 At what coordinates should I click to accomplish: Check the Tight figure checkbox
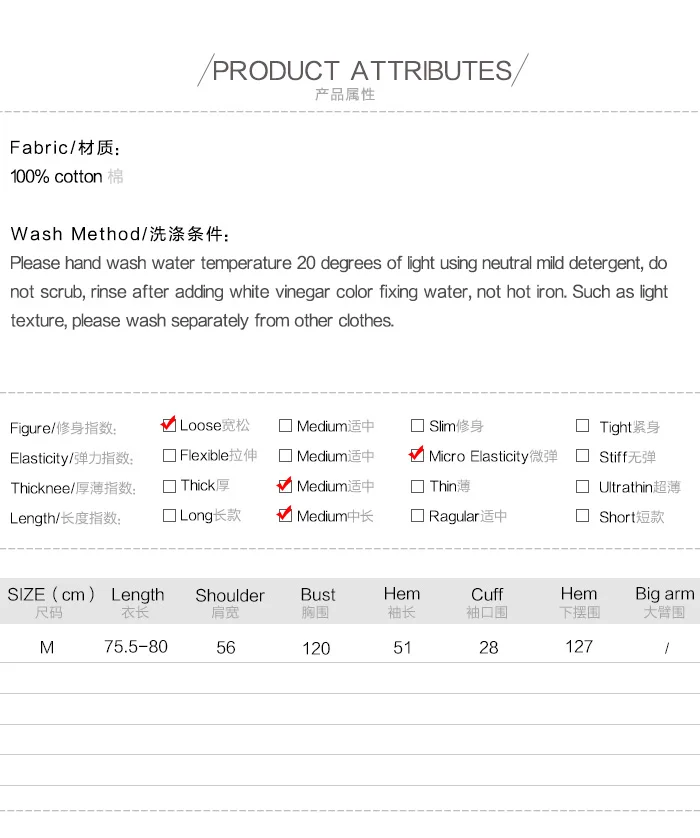(x=582, y=425)
